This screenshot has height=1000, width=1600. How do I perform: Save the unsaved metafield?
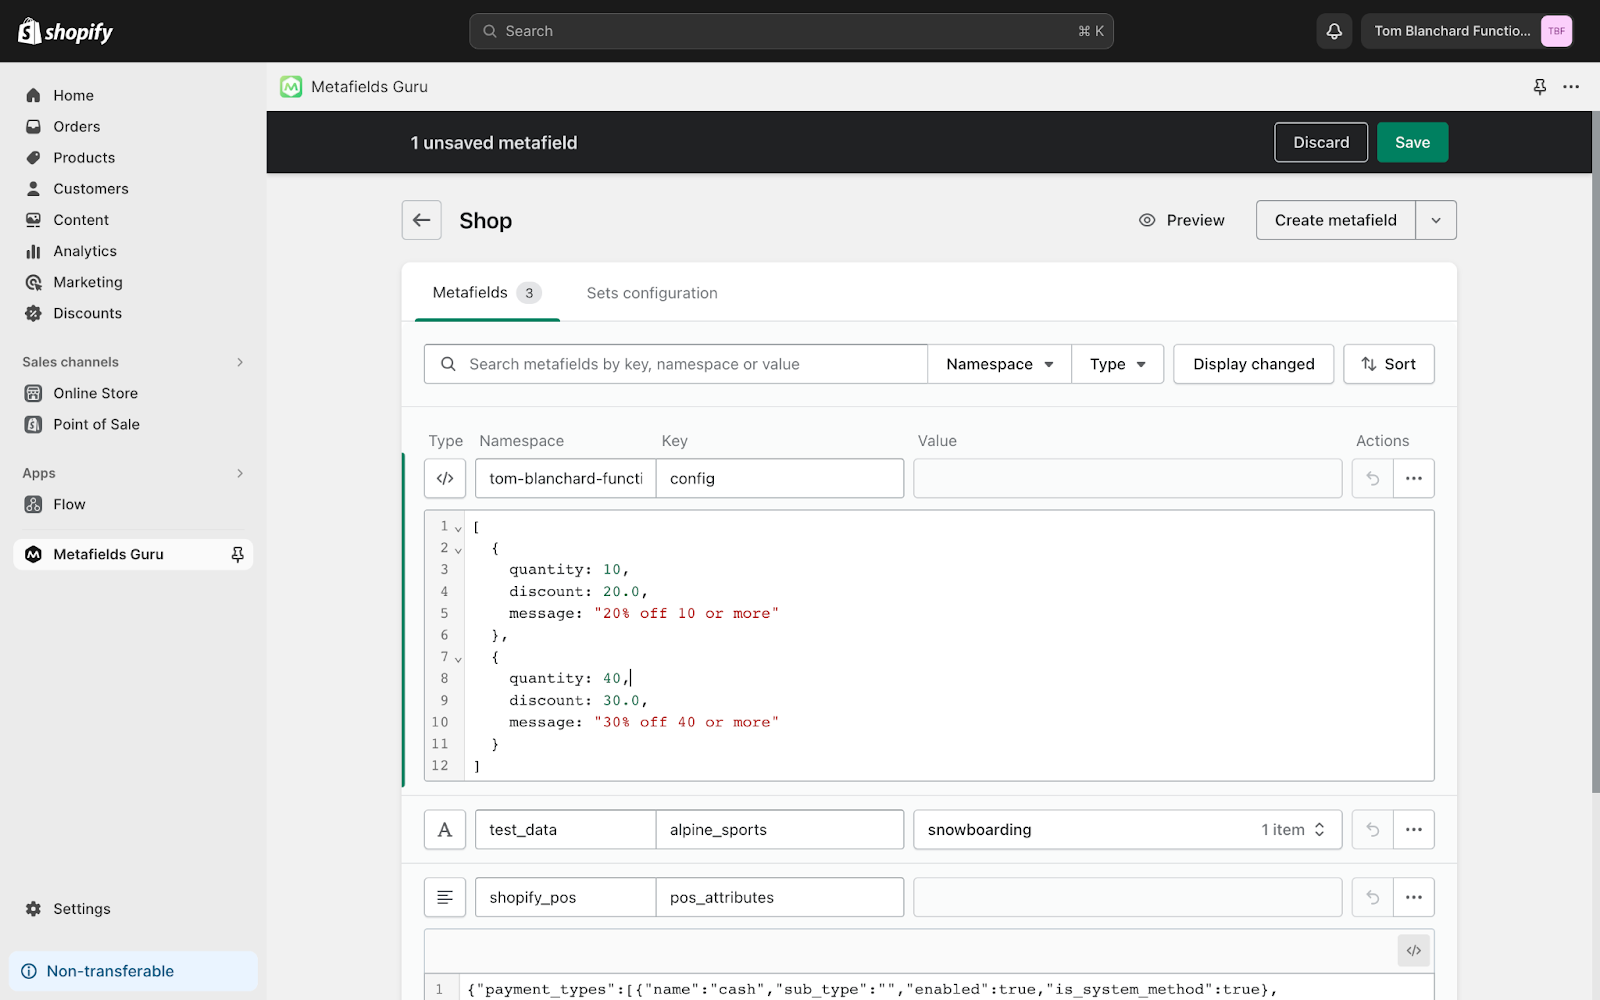pyautogui.click(x=1412, y=142)
